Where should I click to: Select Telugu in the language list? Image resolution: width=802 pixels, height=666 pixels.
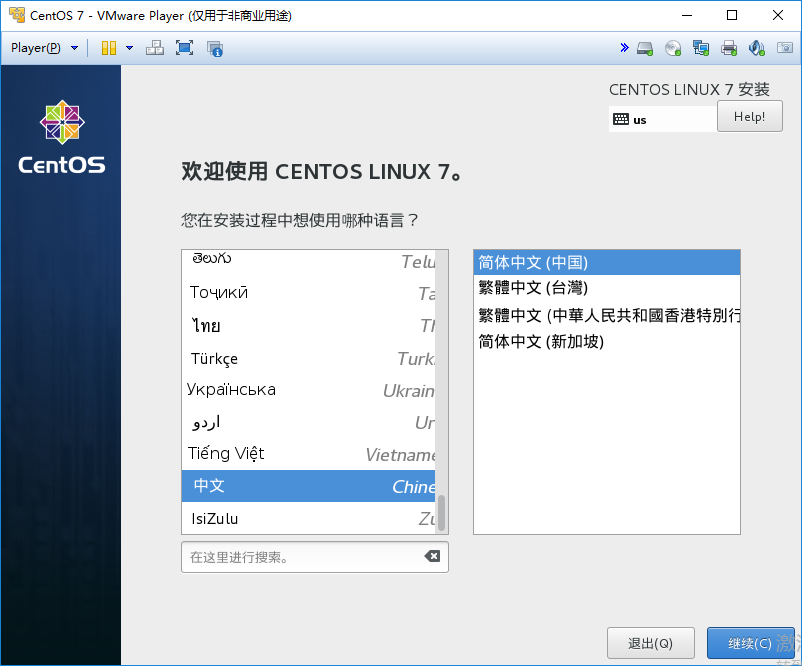click(308, 261)
